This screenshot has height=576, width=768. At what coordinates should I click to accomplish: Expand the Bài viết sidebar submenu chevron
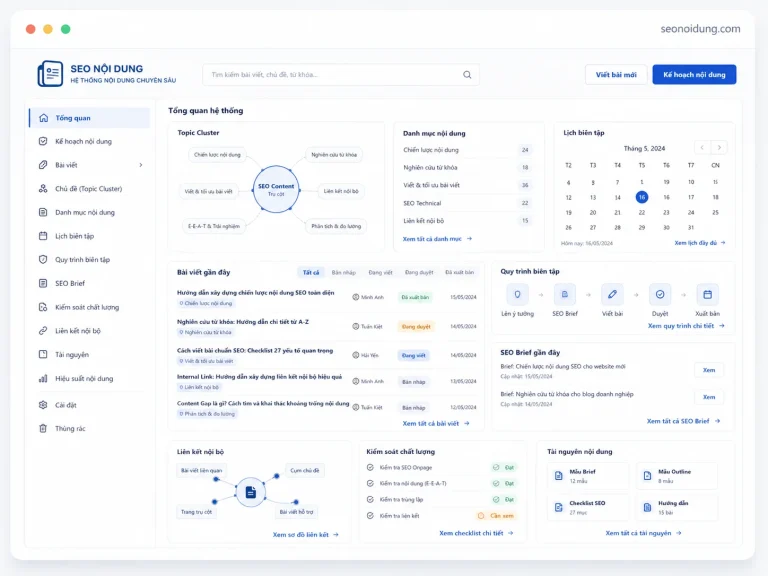[x=141, y=165]
